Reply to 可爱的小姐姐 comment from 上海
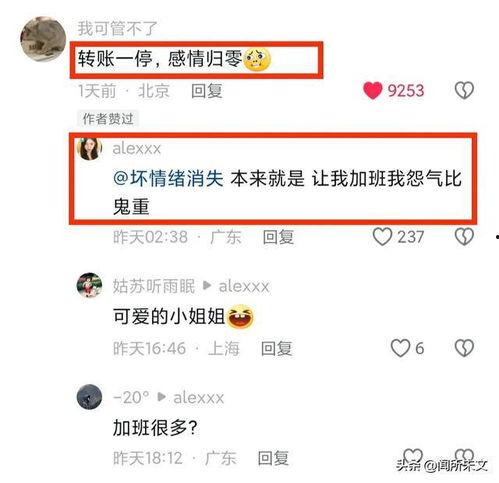Viewport: 499px width, 483px height. coord(276,348)
